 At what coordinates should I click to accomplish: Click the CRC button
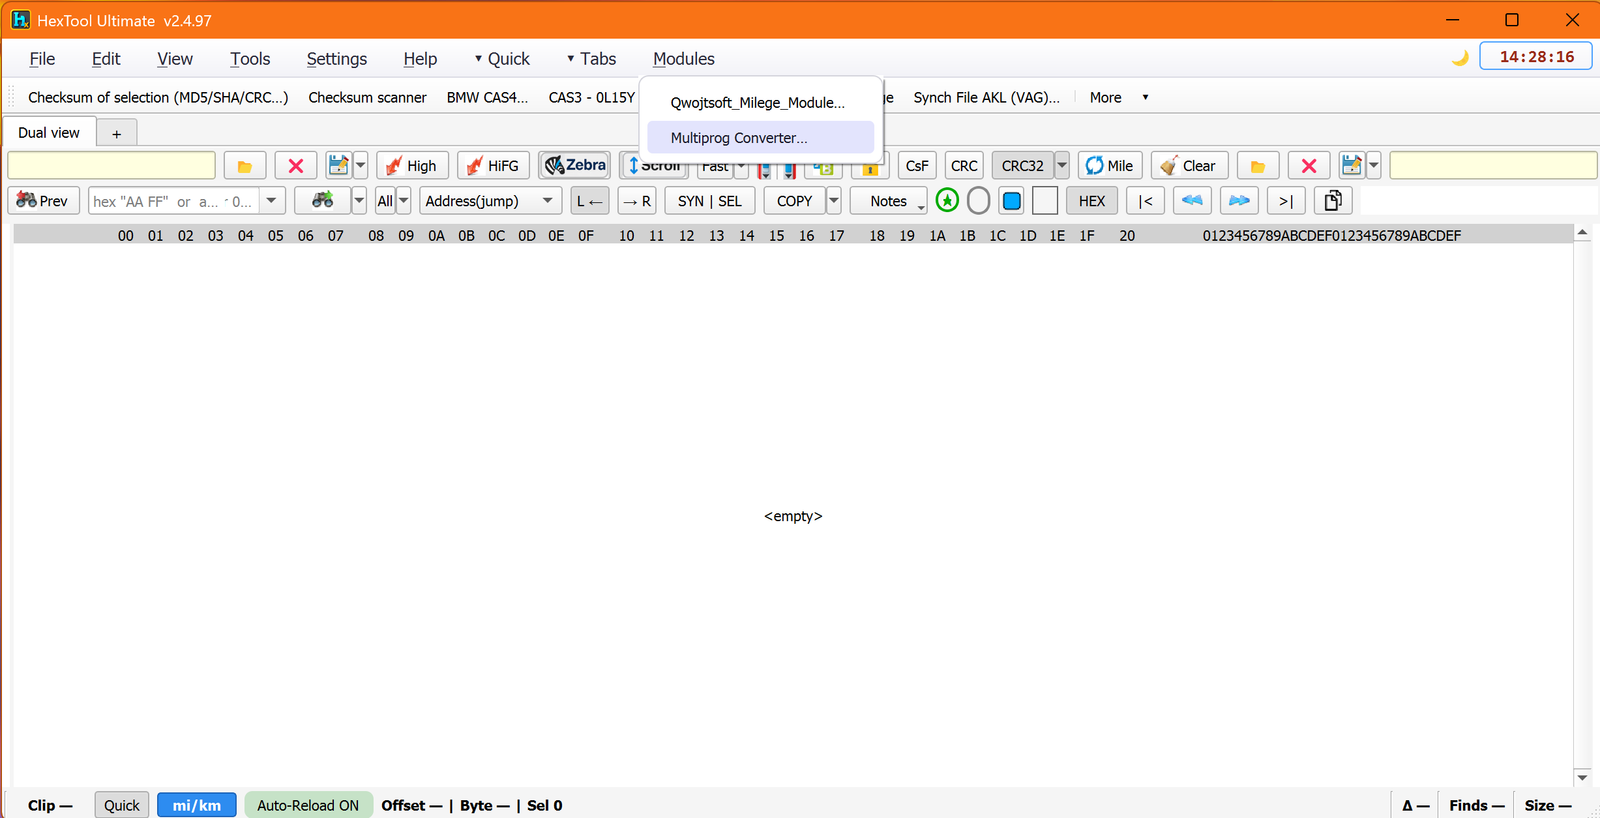pyautogui.click(x=964, y=166)
